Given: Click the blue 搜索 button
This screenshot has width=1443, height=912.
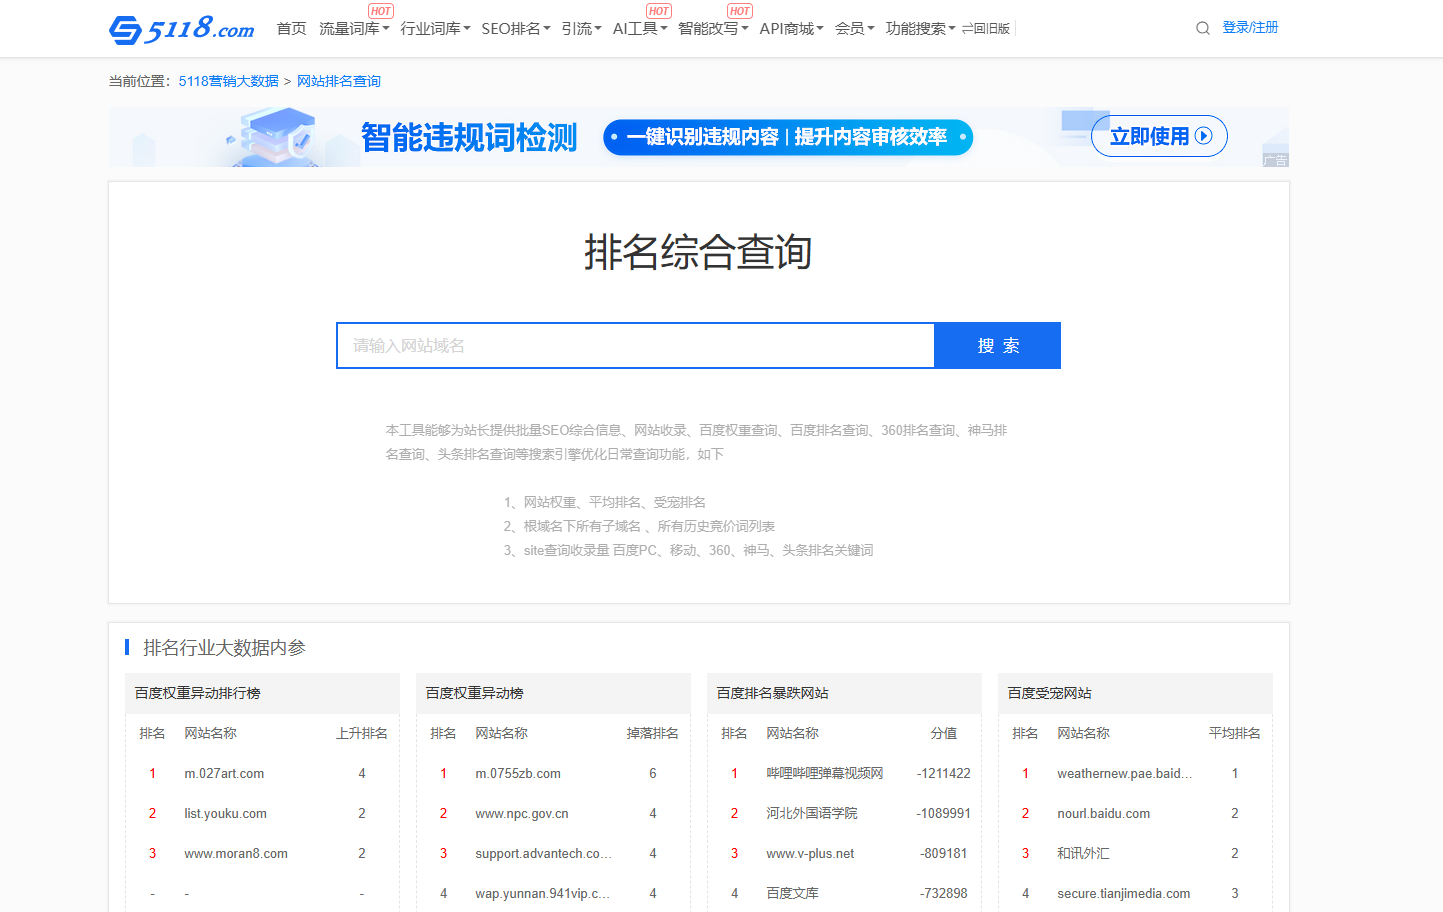Looking at the screenshot, I should (997, 345).
